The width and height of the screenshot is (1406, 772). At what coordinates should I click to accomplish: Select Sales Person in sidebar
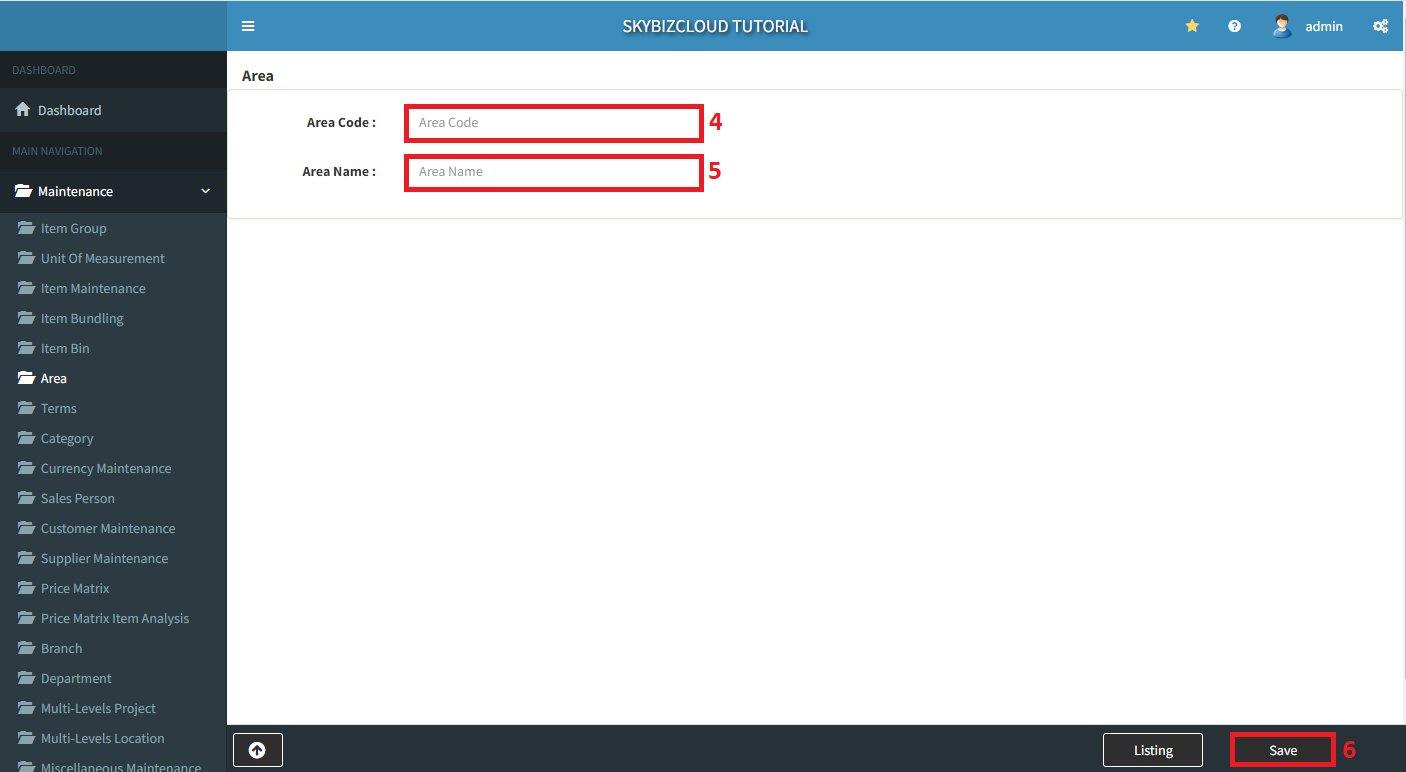pos(77,498)
